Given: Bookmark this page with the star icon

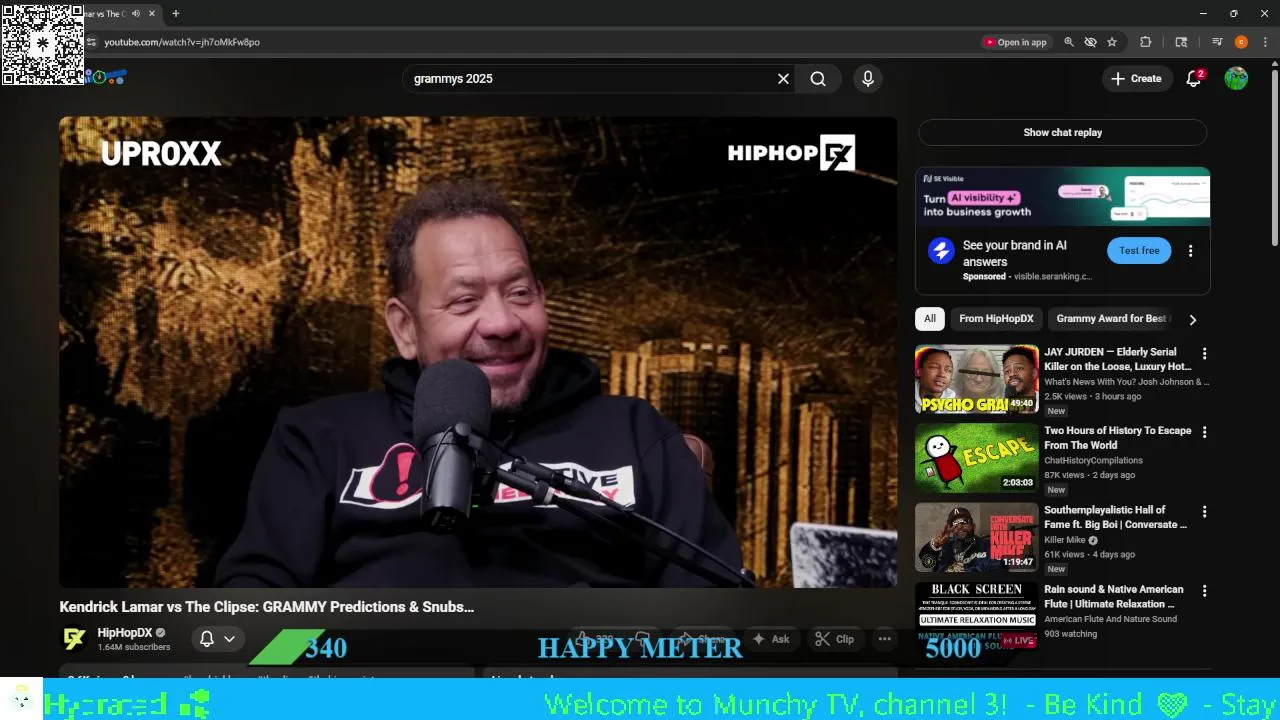Looking at the screenshot, I should 1112,42.
